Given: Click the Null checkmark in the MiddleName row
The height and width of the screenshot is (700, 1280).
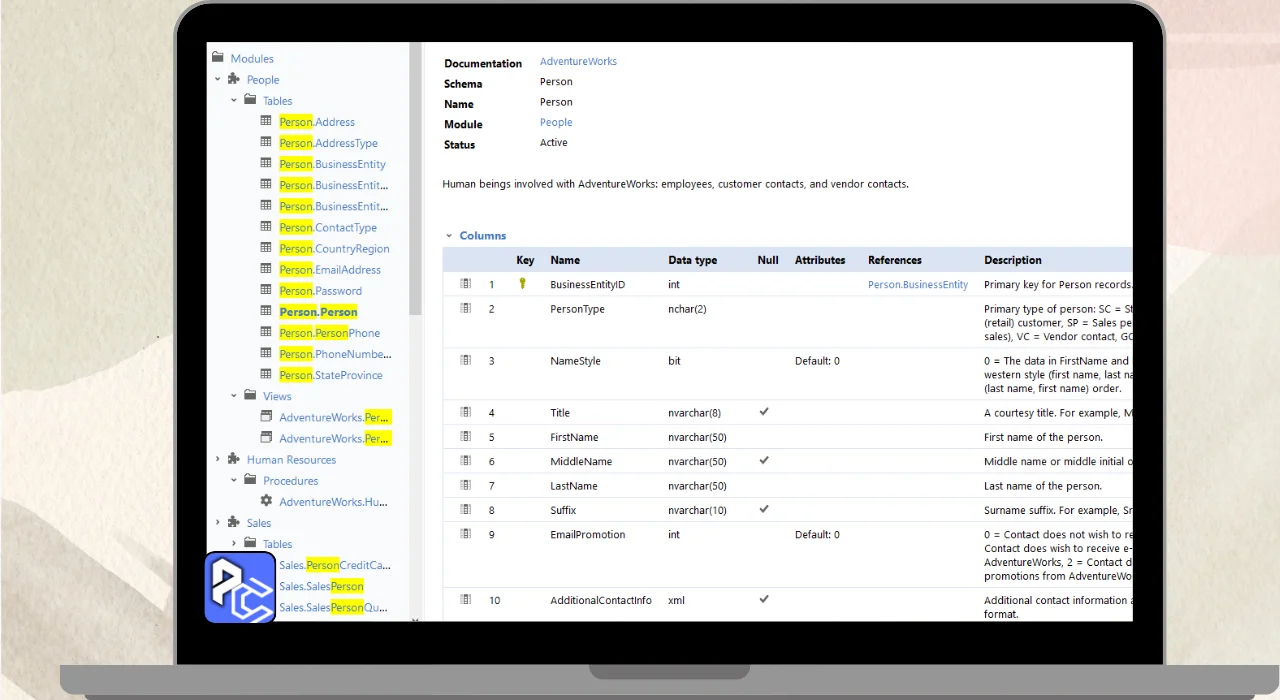Looking at the screenshot, I should pos(764,460).
